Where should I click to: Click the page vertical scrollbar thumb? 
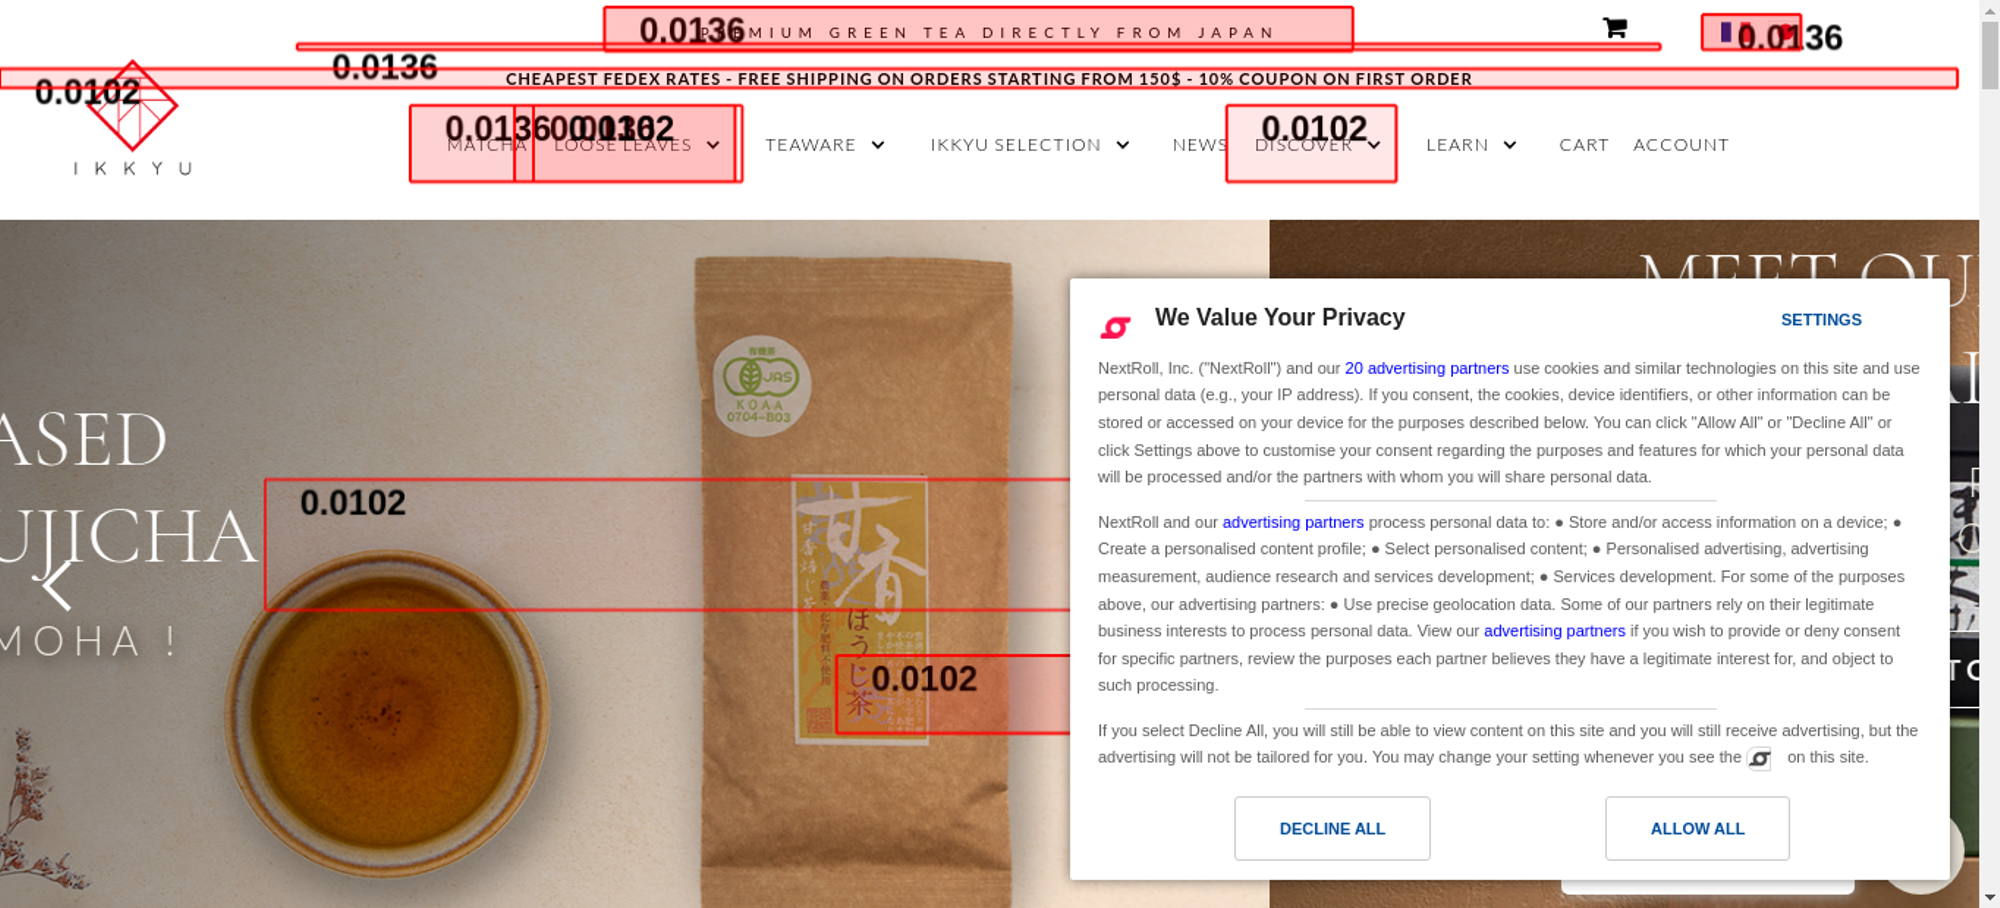pos(1989,55)
